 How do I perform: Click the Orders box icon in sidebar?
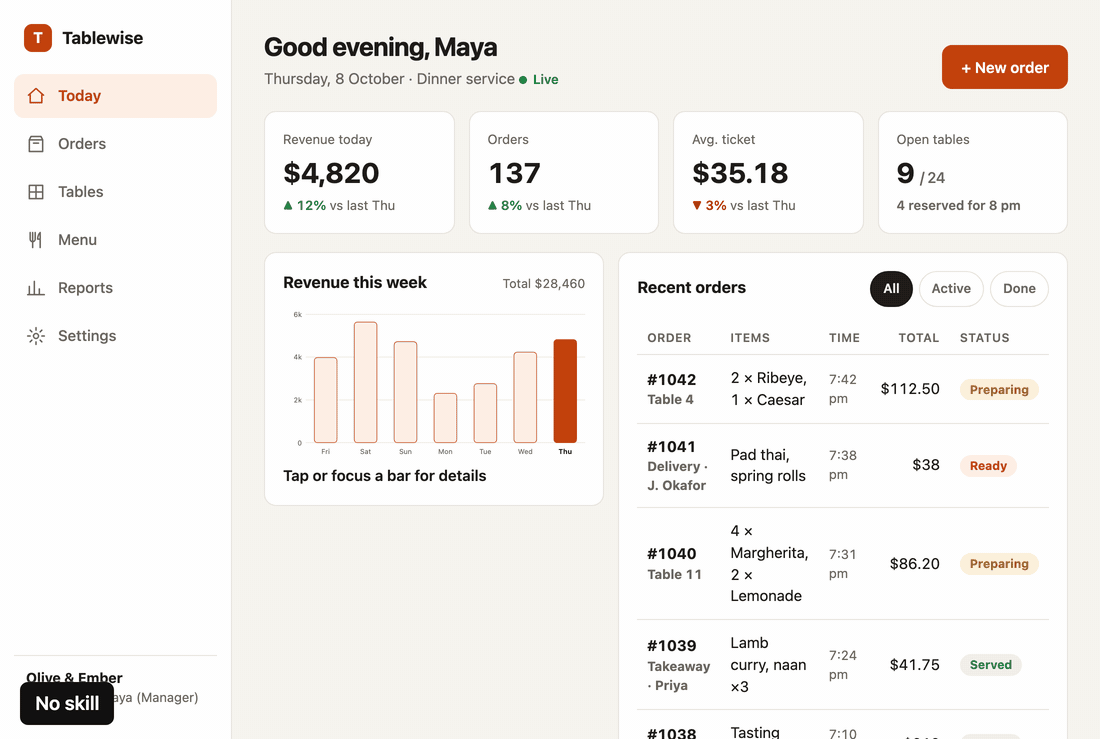click(36, 144)
